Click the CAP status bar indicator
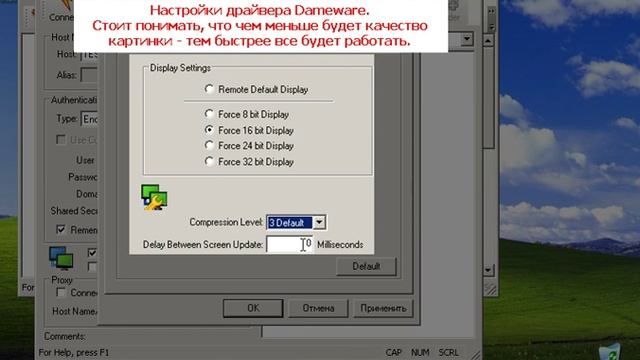The height and width of the screenshot is (360, 640). 393,352
